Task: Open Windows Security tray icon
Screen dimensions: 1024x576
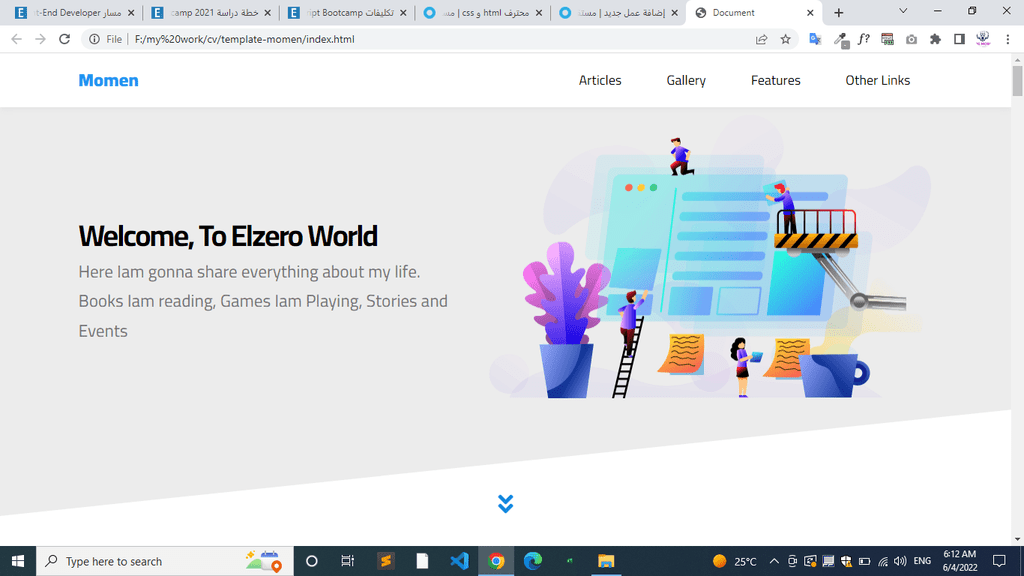Action: tap(846, 561)
